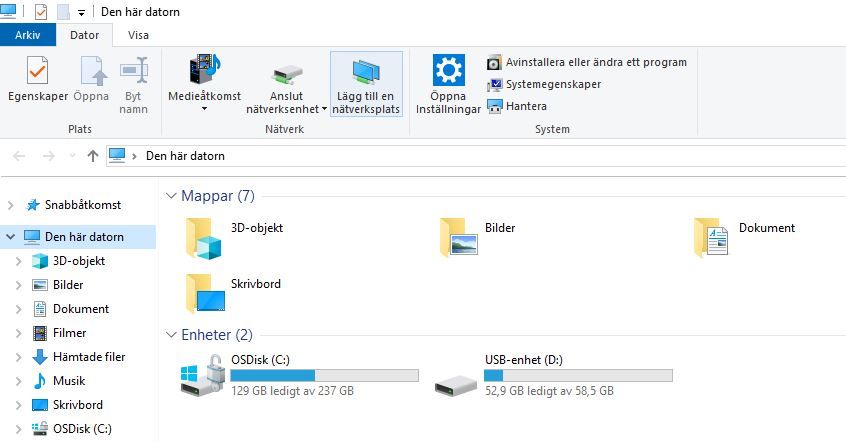This screenshot has height=442, width=846.
Task: Select the USB-enhet (D:) drive icon
Action: [456, 385]
